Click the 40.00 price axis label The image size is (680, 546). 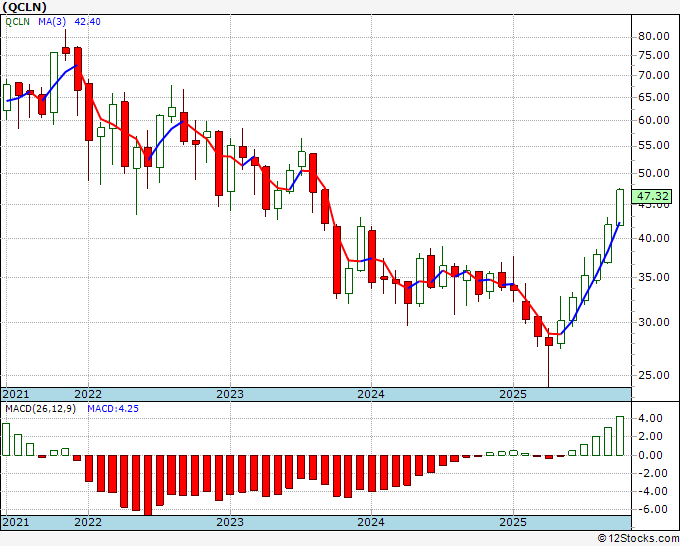[654, 238]
